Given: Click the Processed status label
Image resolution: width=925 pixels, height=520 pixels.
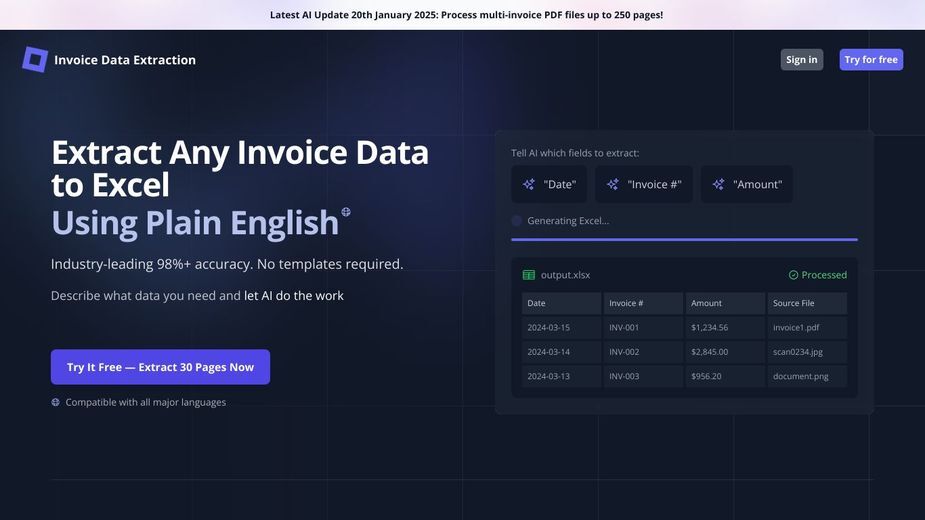Looking at the screenshot, I should (824, 275).
